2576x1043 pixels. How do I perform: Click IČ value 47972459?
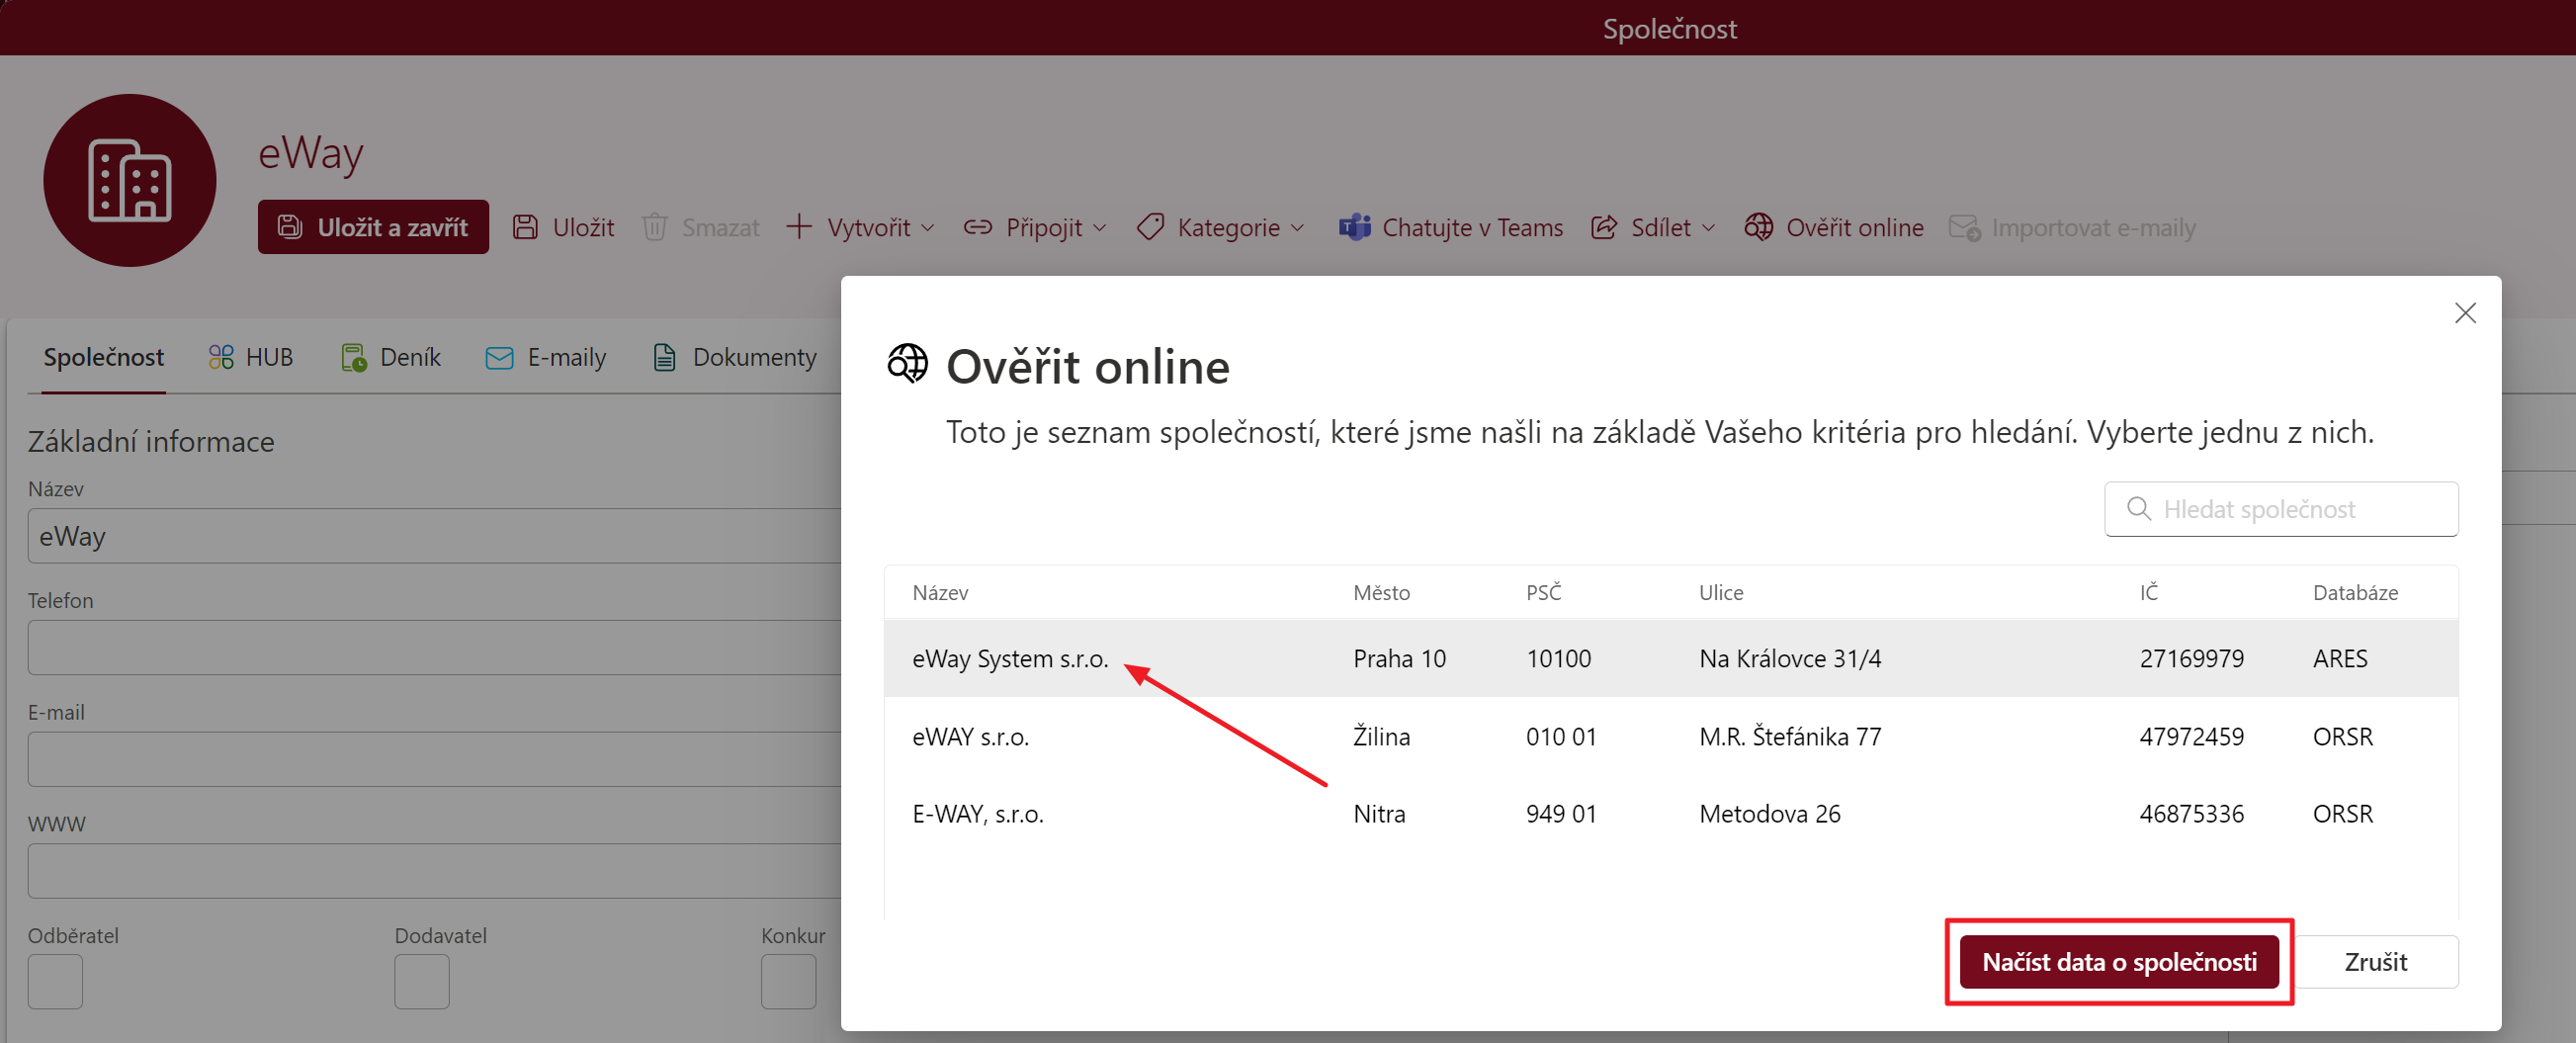2191,736
